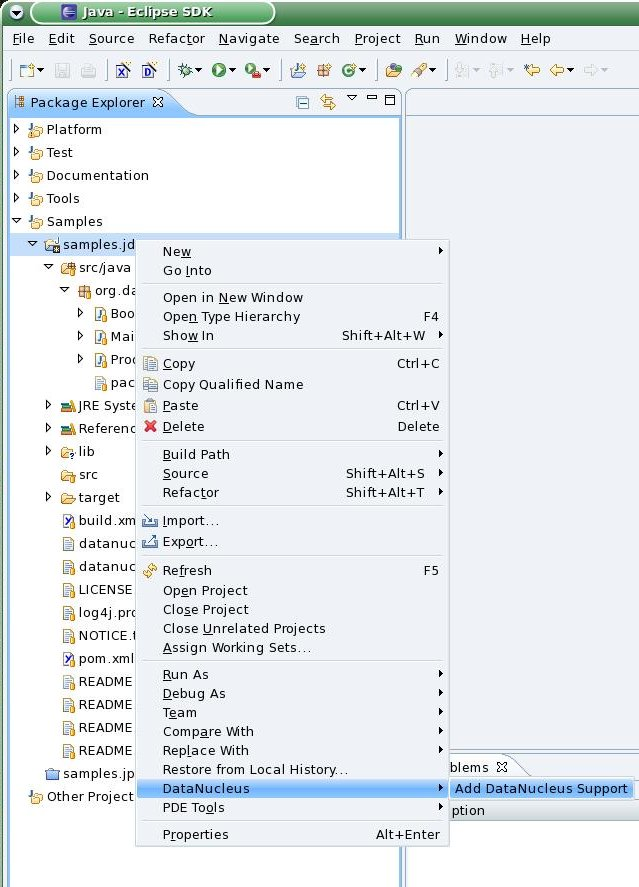Select the src folder in tree
The width and height of the screenshot is (639, 887).
[x=80, y=475]
